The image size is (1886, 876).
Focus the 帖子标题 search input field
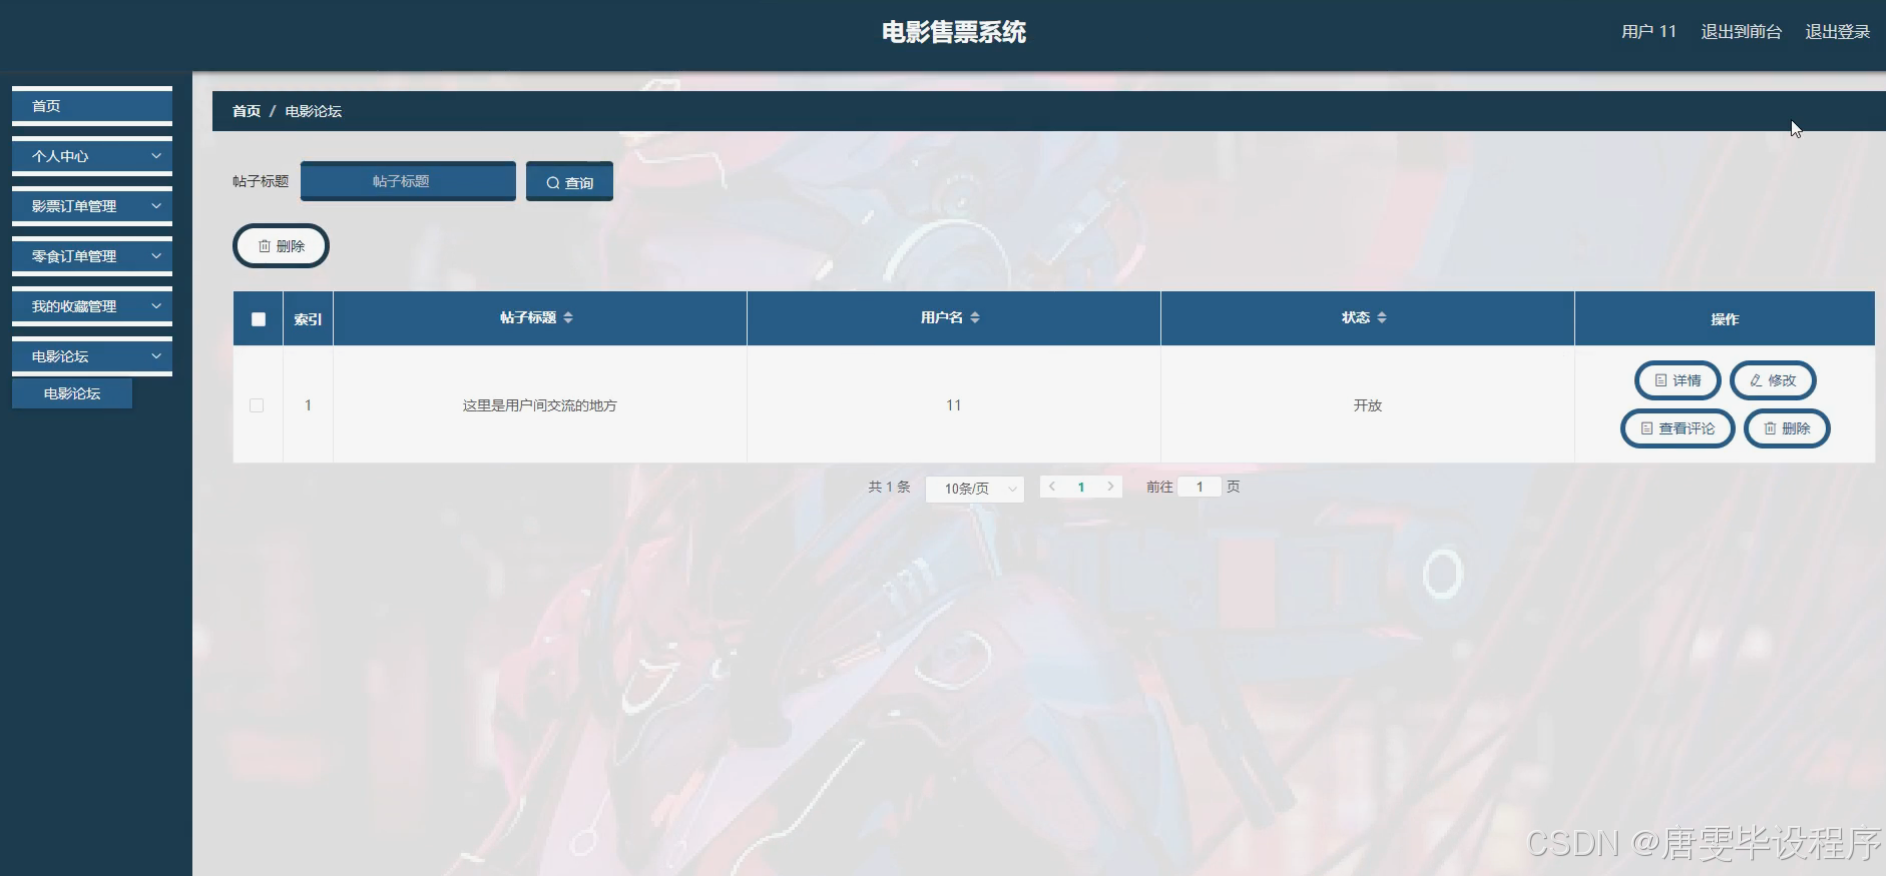click(x=408, y=181)
